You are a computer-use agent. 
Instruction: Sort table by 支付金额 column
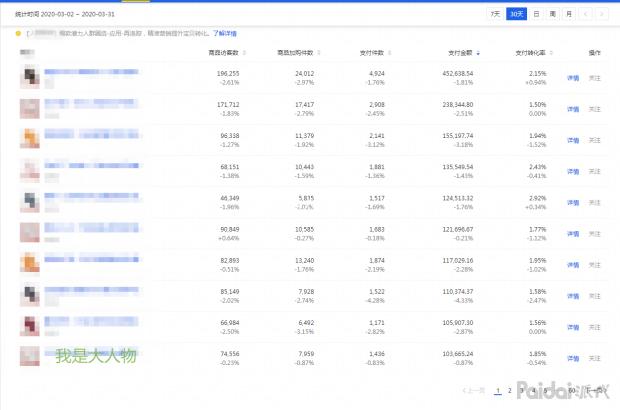460,51
